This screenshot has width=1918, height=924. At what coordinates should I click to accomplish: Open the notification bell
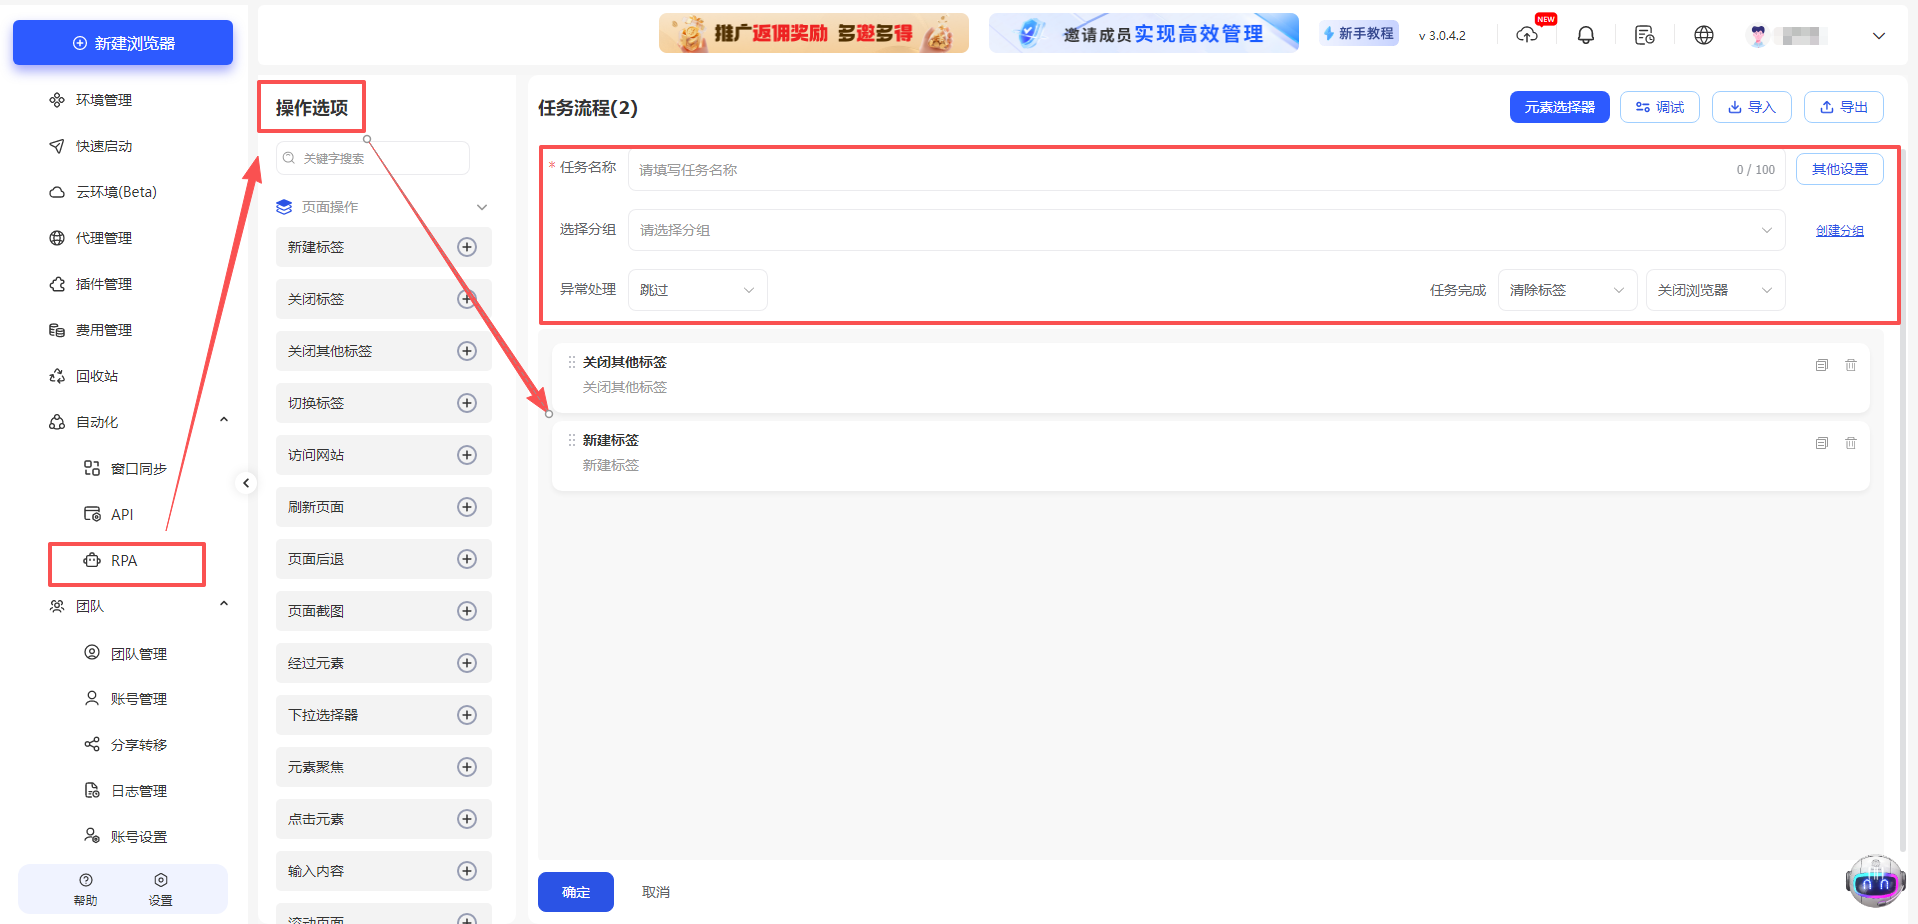tap(1585, 34)
